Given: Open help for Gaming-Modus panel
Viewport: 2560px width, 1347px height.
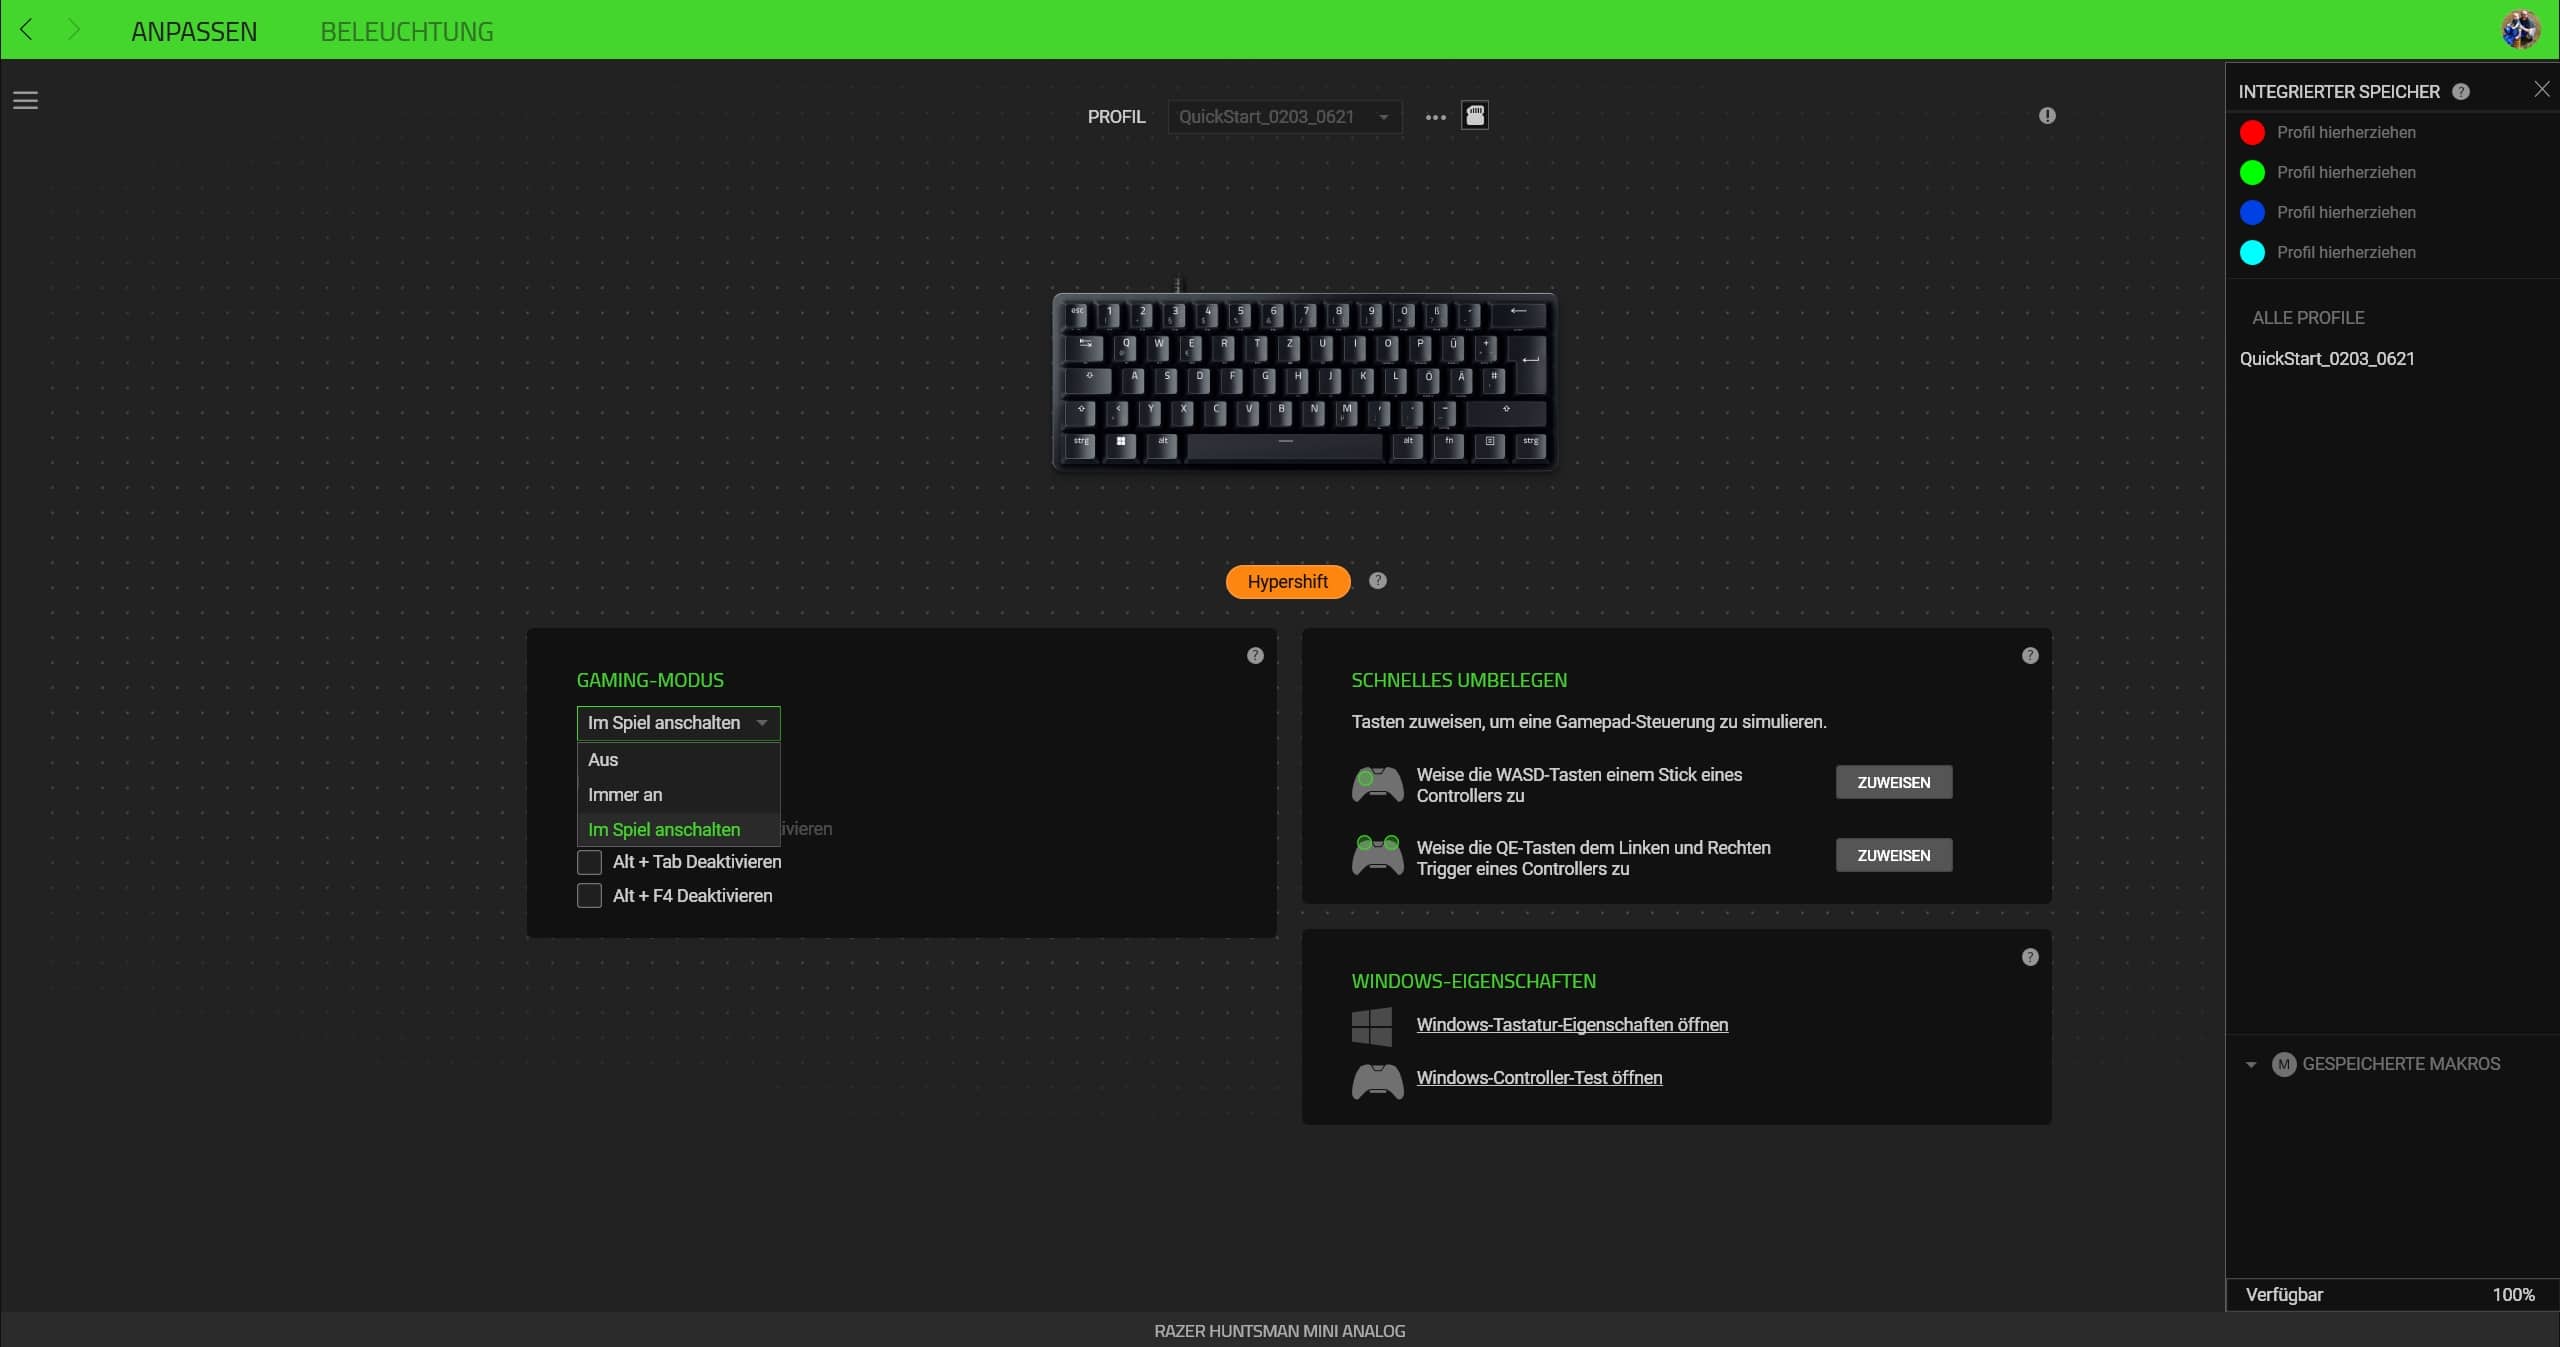Looking at the screenshot, I should 1255,656.
